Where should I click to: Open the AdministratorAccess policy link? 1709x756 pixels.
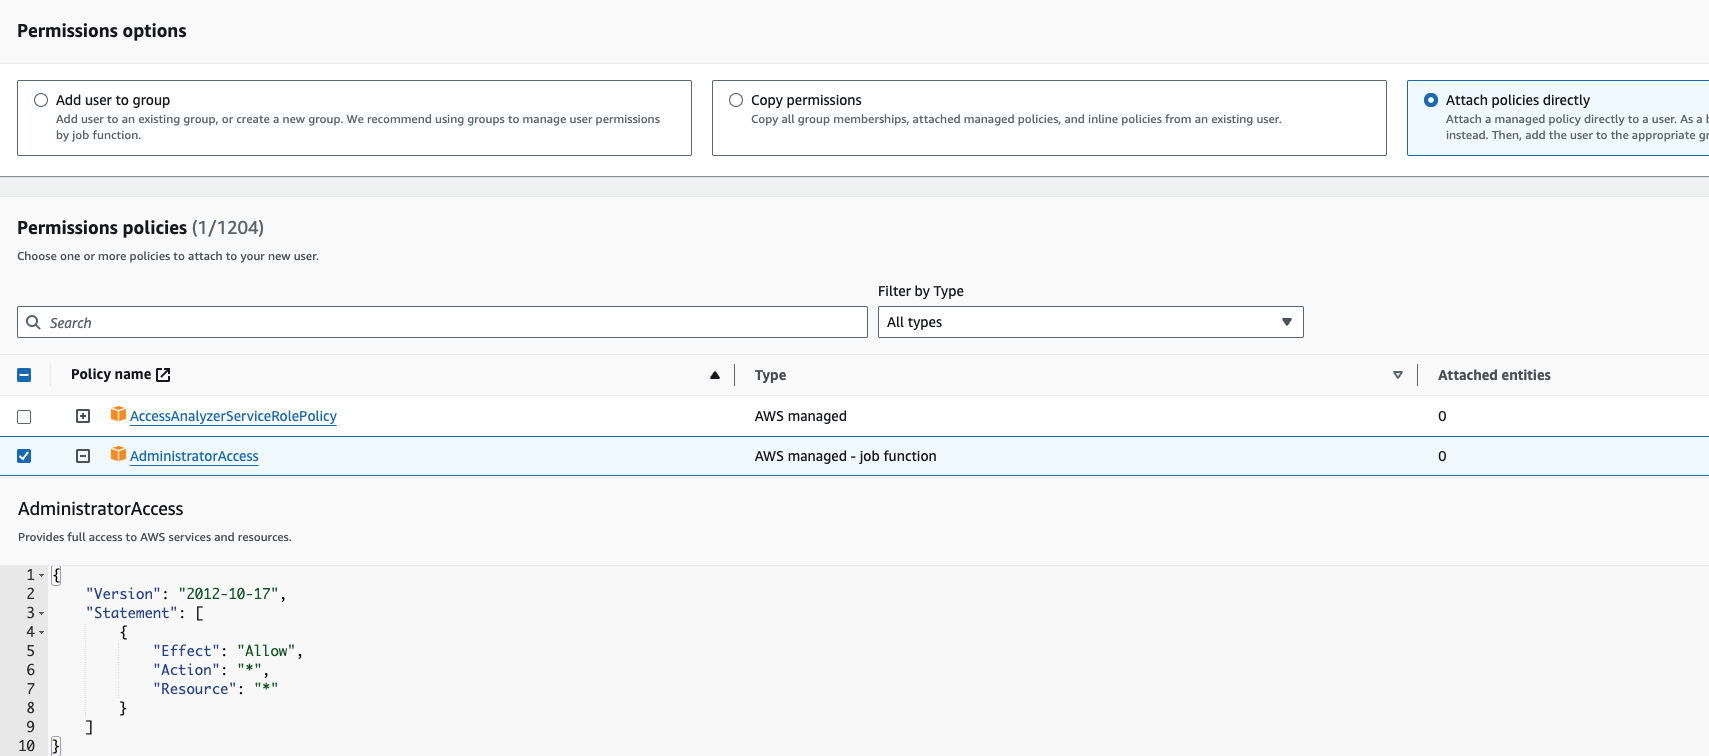pos(194,456)
